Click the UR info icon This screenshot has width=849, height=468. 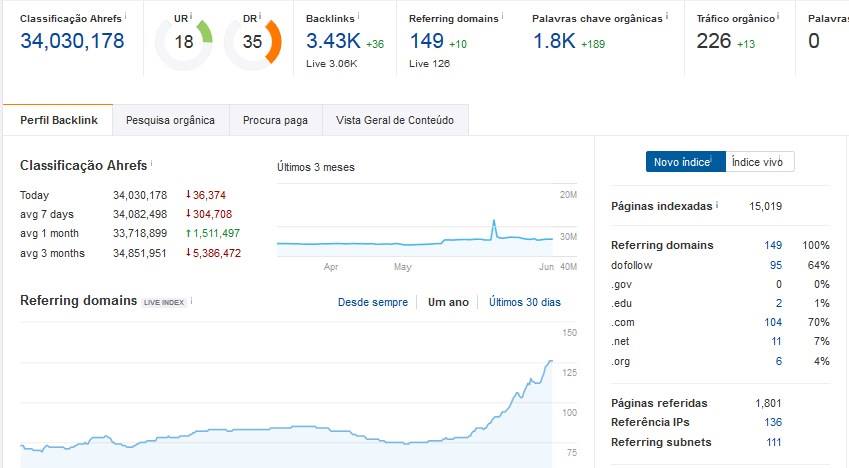191,16
